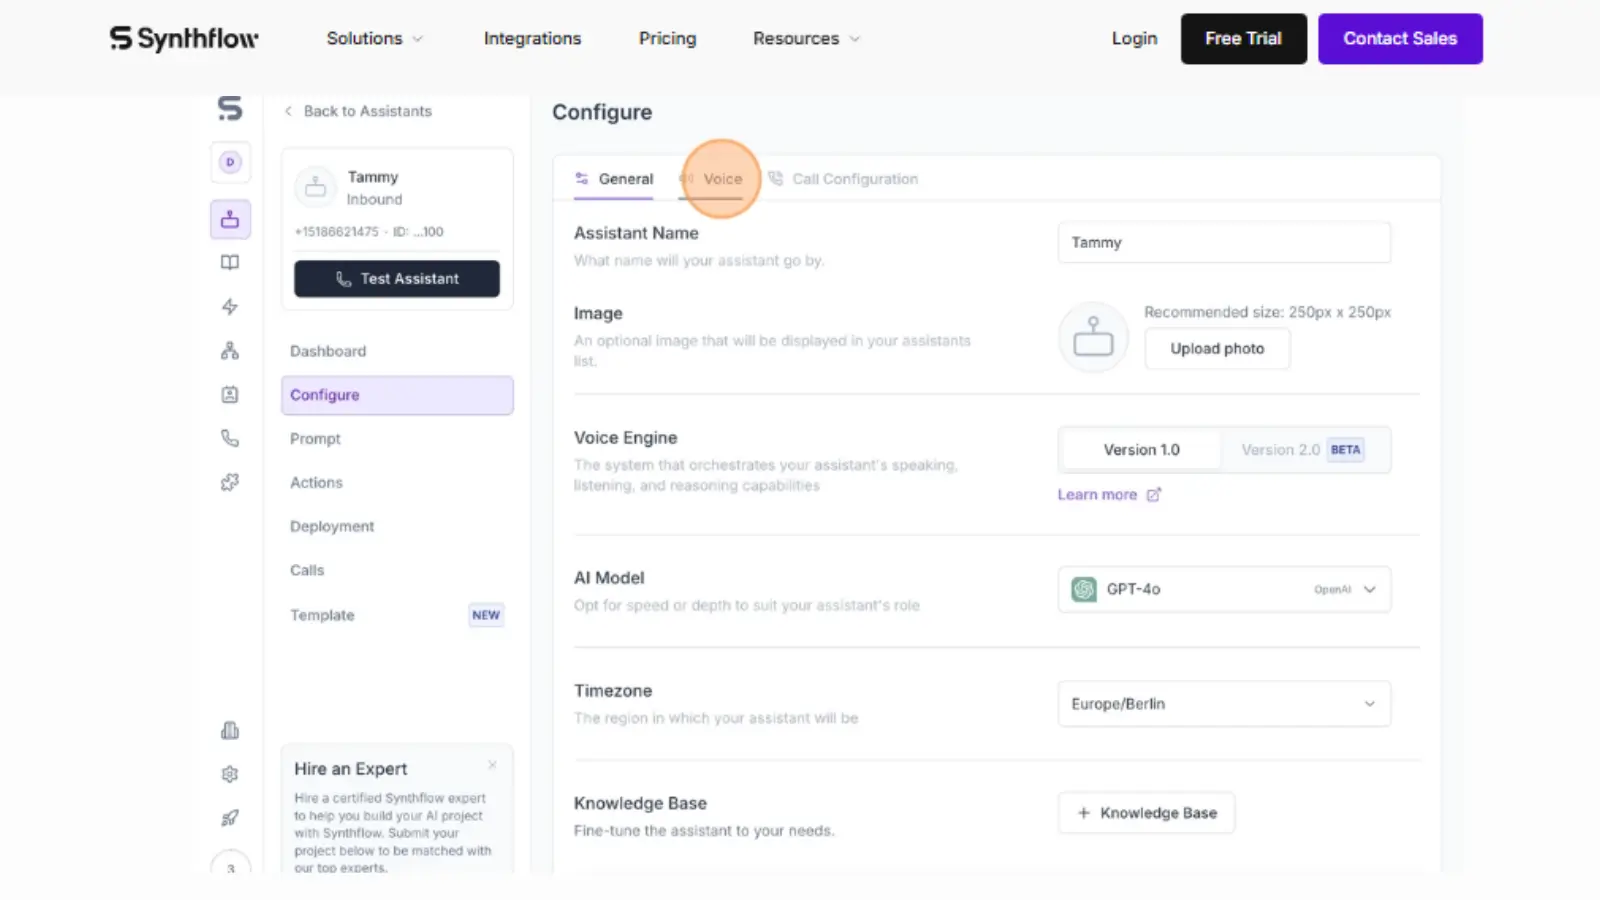Open the gear settings icon in sidebar
This screenshot has height=900, width=1600.
[x=230, y=774]
